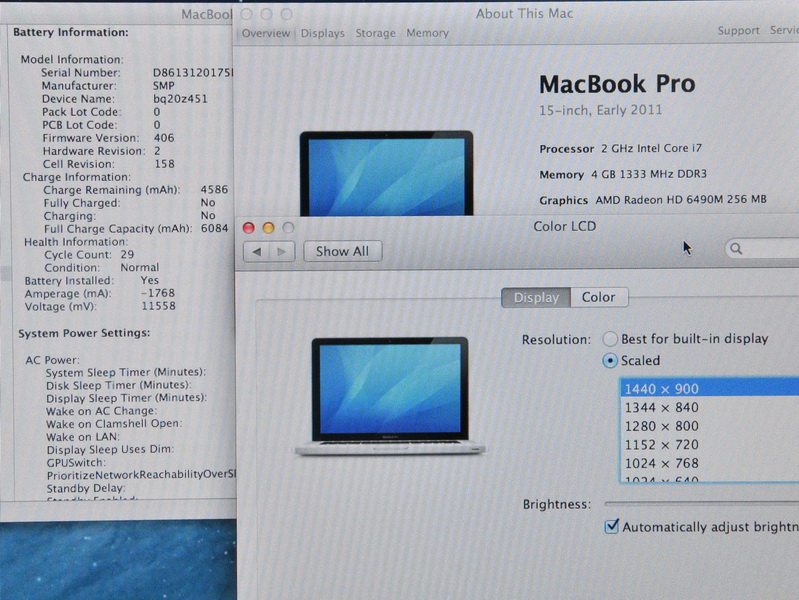Click Firmware Version value 406

[164, 138]
